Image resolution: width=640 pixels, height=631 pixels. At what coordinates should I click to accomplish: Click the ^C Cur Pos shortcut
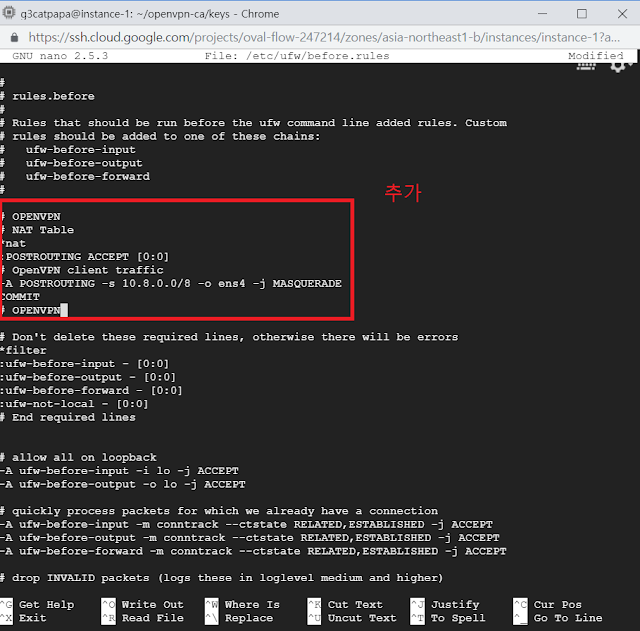[x=548, y=604]
